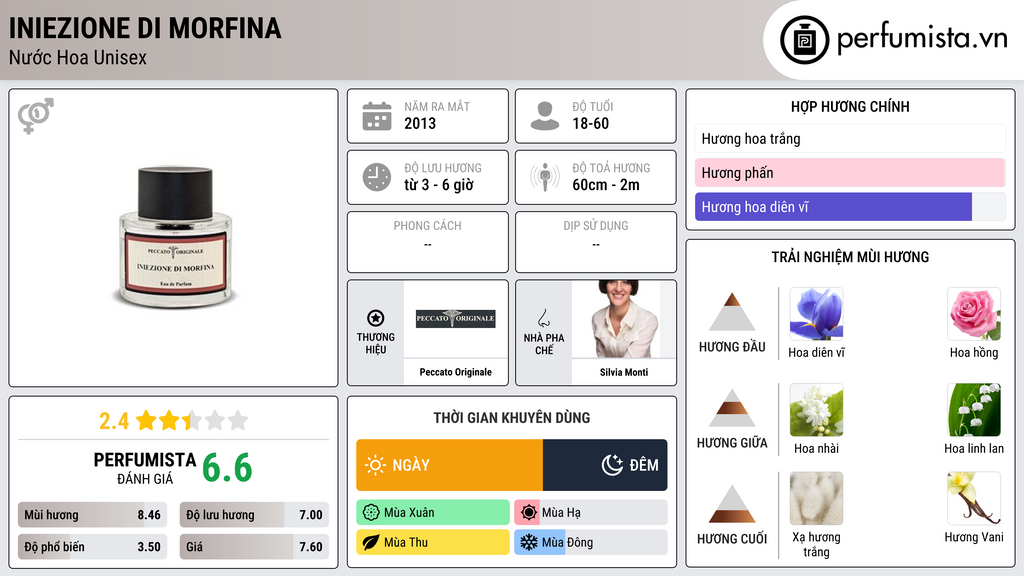1024x576 pixels.
Task: Click the Hương cuối pyramid icon
Action: click(732, 504)
